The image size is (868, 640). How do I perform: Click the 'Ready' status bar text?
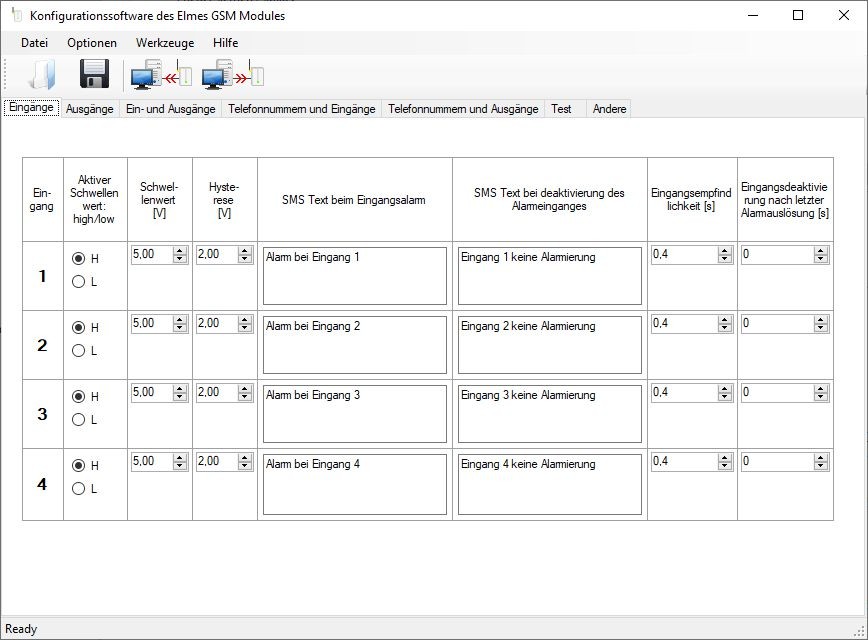tap(21, 629)
